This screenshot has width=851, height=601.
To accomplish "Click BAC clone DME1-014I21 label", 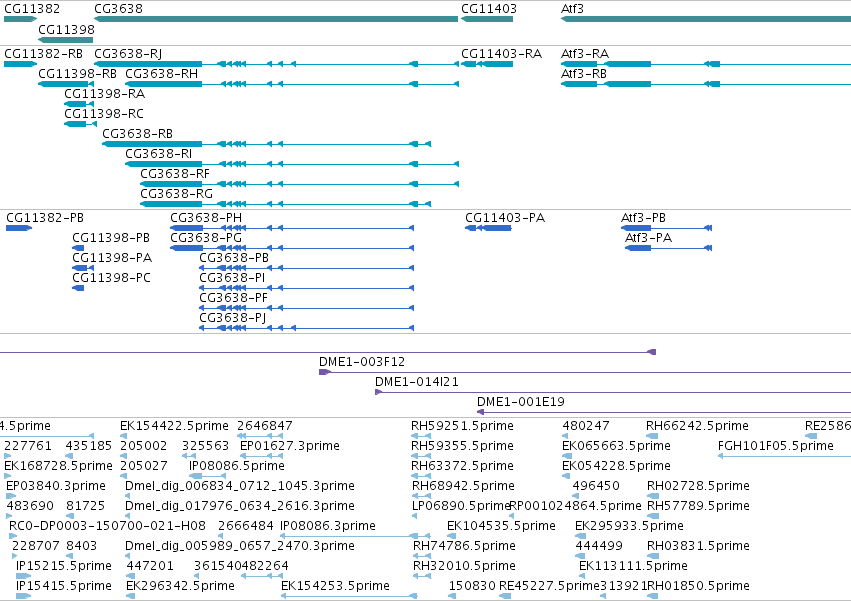I will pos(417,382).
